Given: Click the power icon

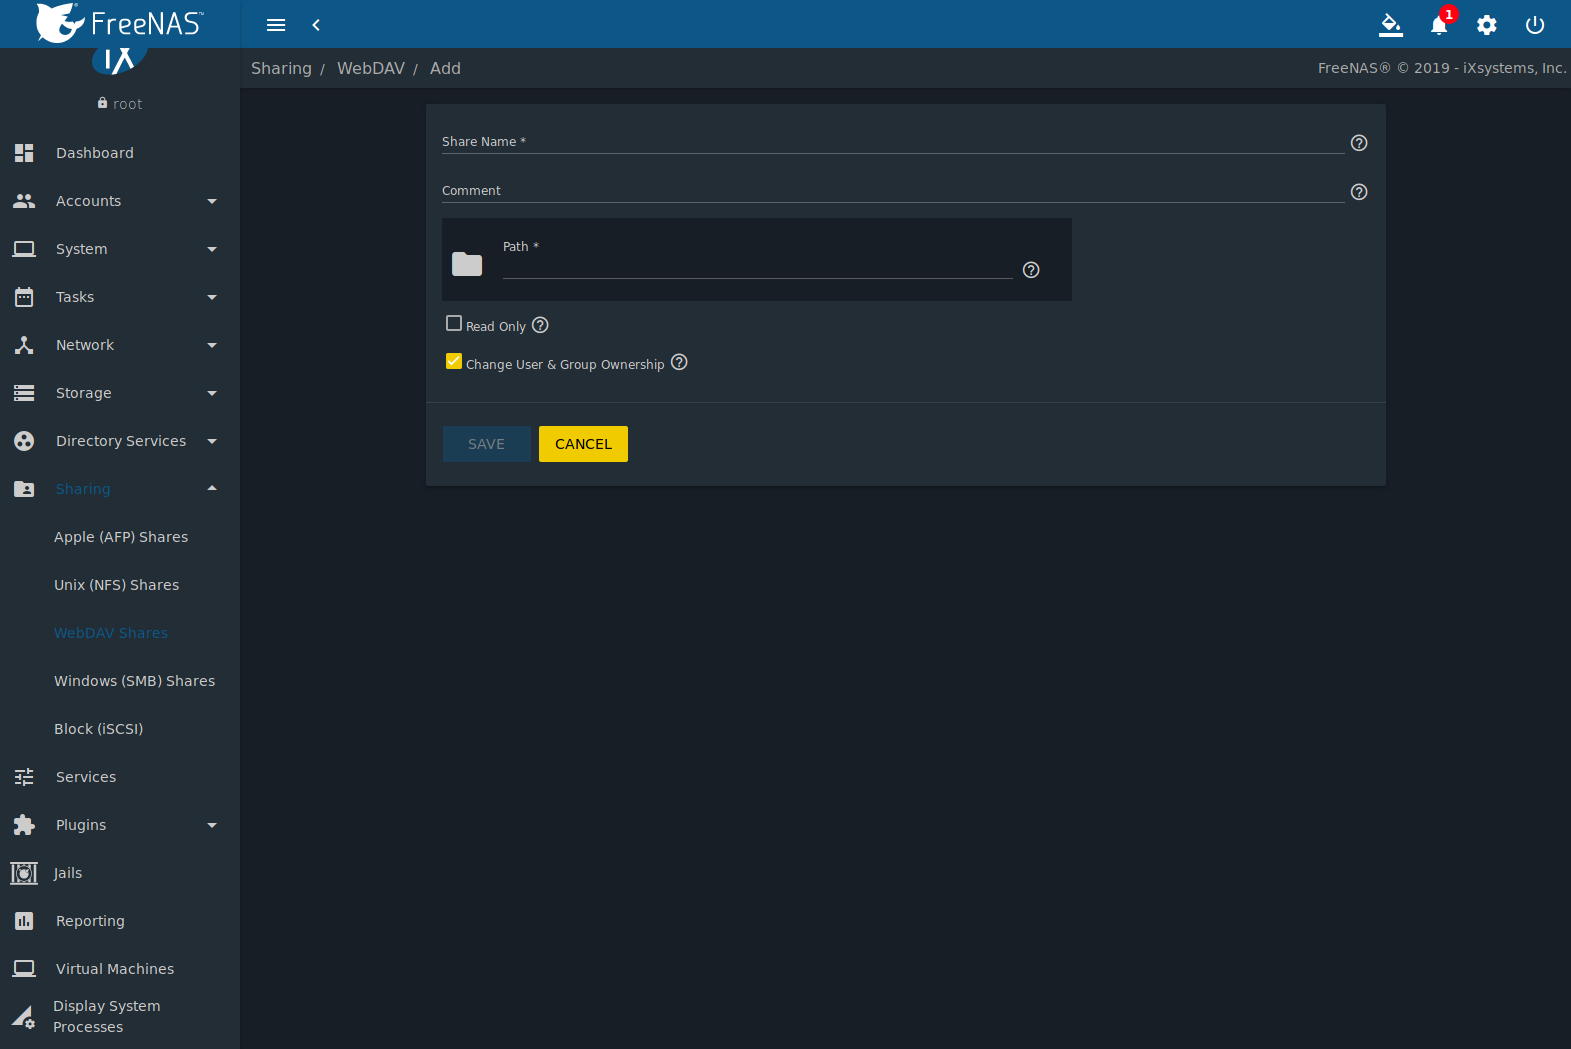Looking at the screenshot, I should (1535, 25).
